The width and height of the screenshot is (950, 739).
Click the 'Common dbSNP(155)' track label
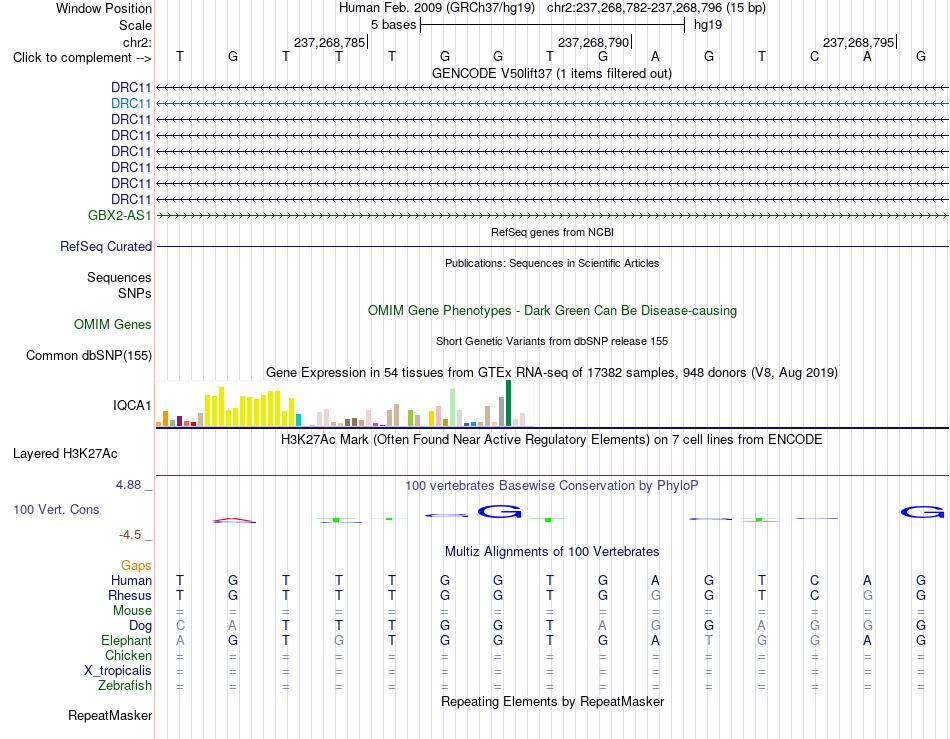pos(88,356)
